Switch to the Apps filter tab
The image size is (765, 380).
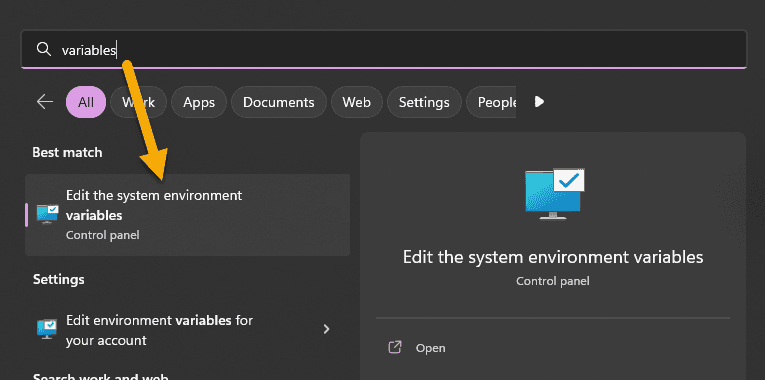coord(199,102)
